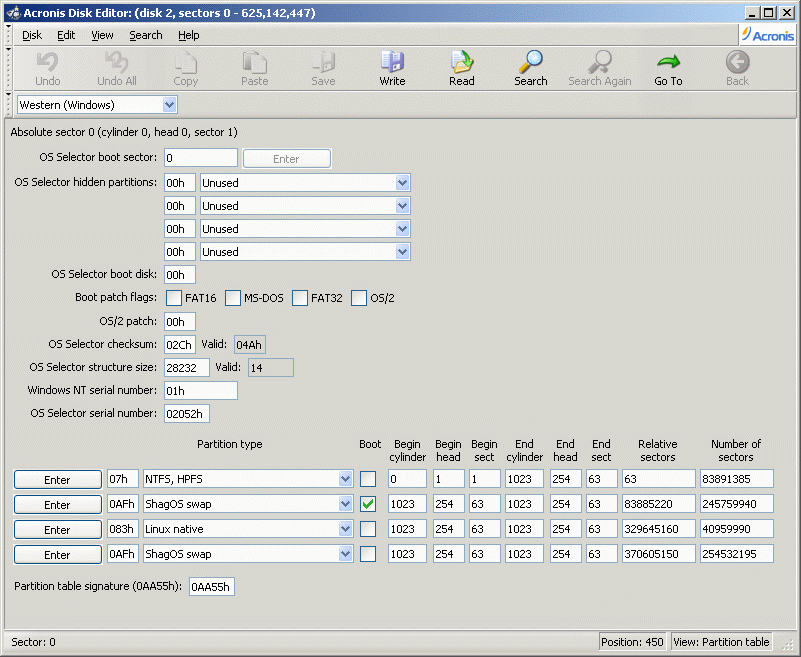Click the Back toolbar icon
Viewport: 801px width, 657px height.
[x=737, y=68]
